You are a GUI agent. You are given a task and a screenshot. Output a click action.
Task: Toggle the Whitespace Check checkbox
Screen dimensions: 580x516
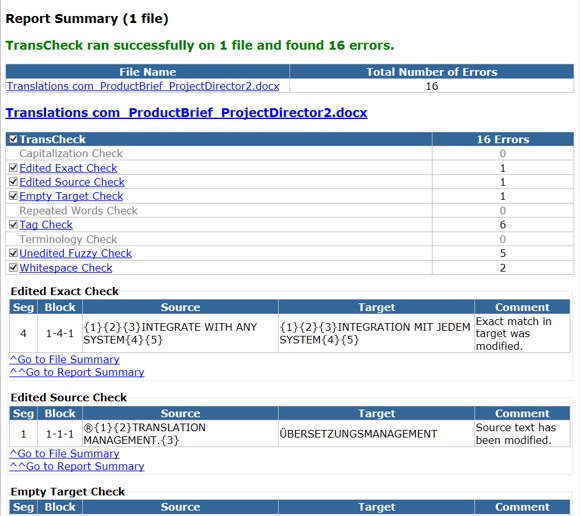[x=13, y=267]
